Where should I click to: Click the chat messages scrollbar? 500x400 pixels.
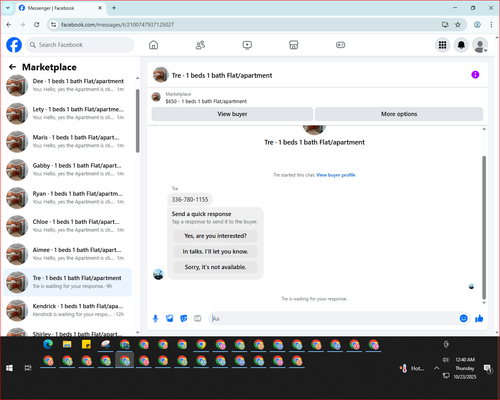tap(484, 228)
